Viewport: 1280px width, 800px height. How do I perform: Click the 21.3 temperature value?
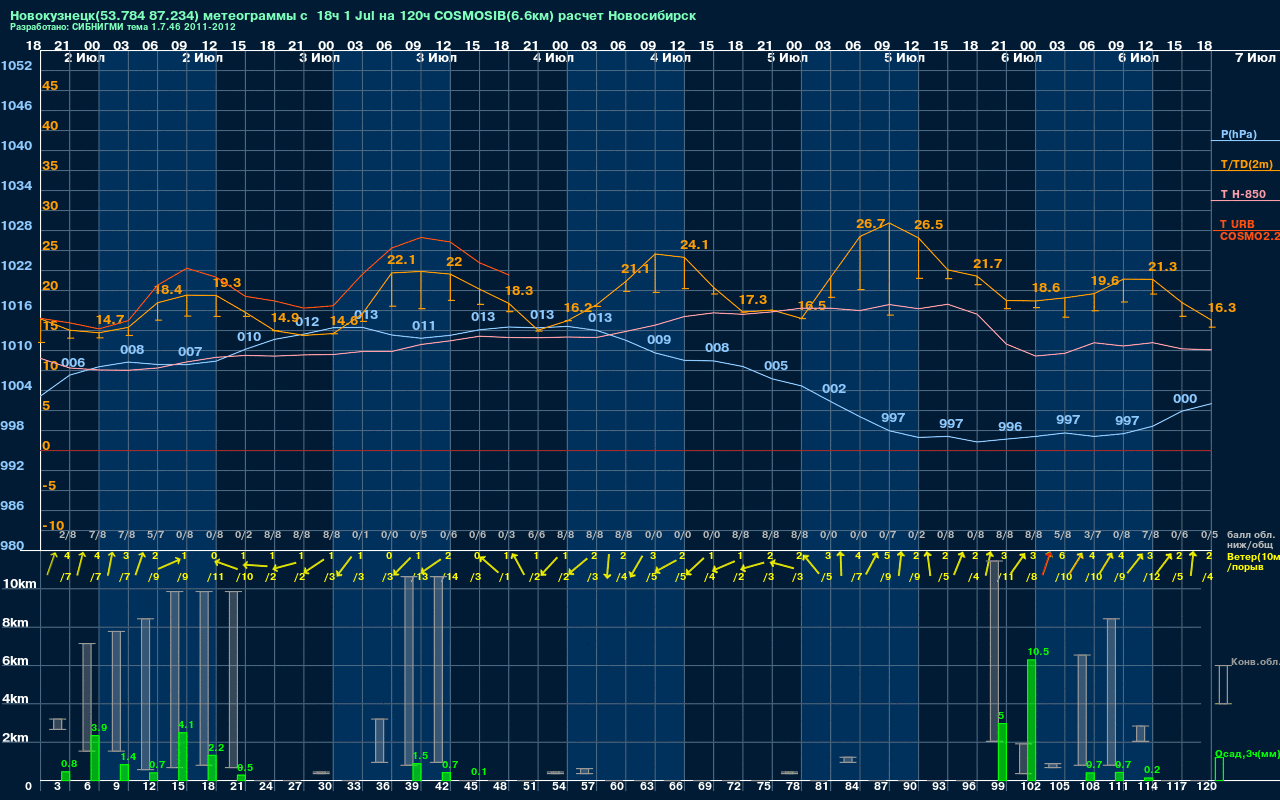click(x=1163, y=267)
